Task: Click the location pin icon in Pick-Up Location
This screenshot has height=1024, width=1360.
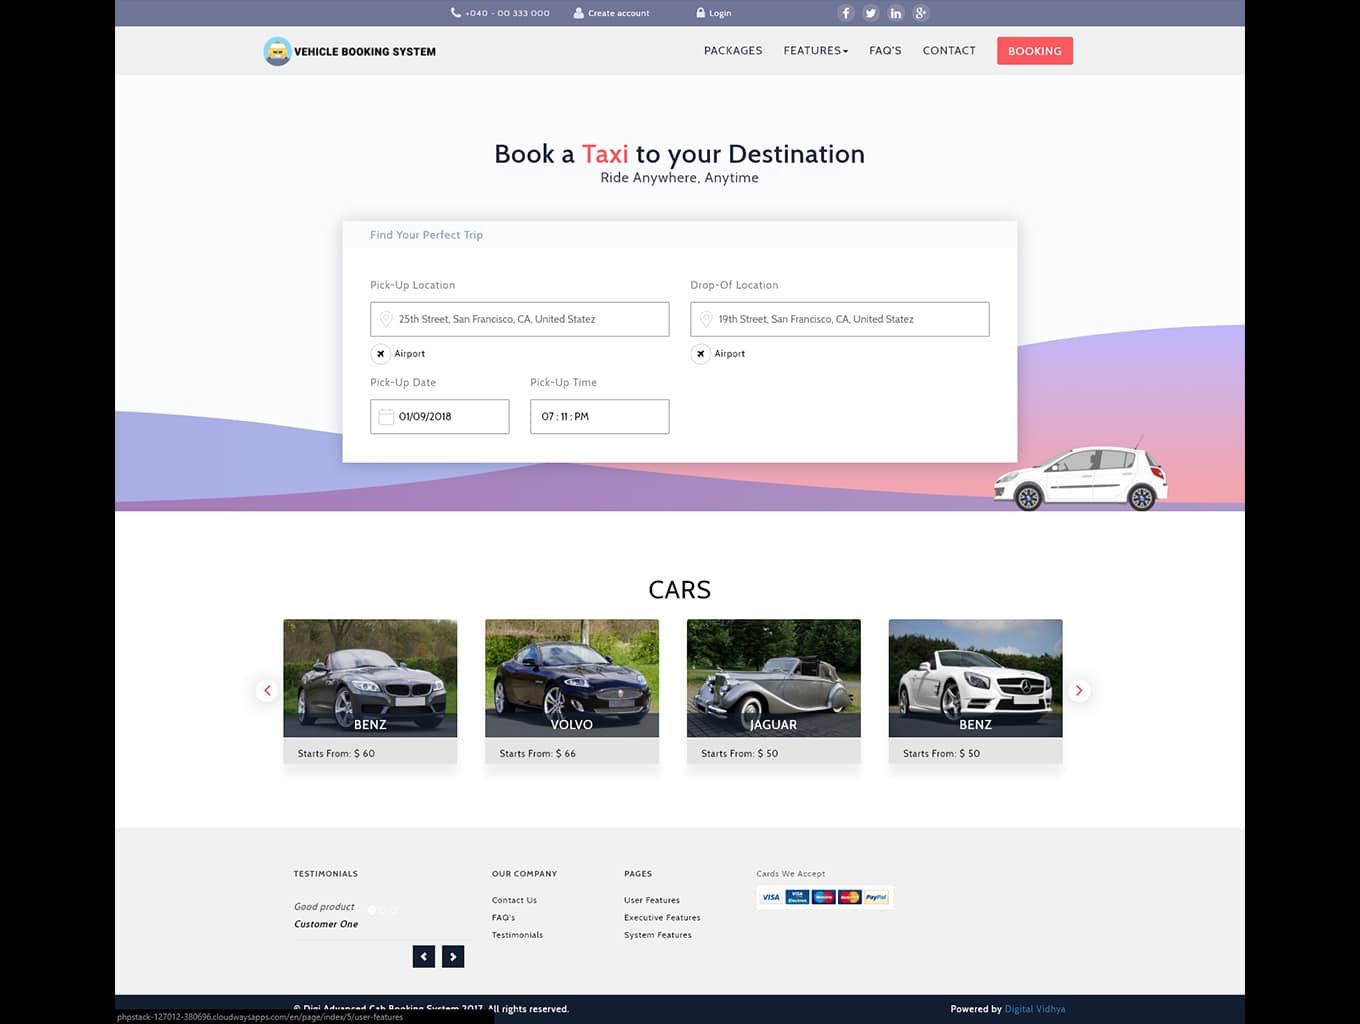Action: [x=387, y=318]
